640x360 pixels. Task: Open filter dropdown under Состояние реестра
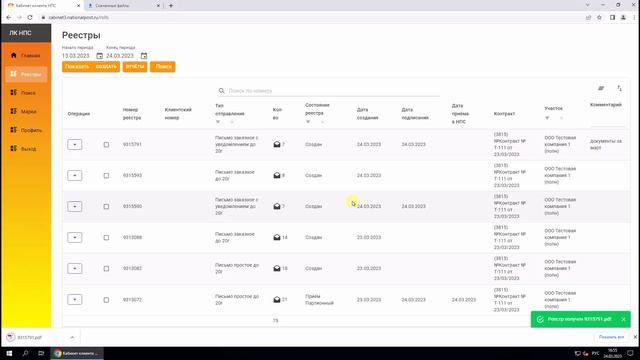[x=308, y=122]
